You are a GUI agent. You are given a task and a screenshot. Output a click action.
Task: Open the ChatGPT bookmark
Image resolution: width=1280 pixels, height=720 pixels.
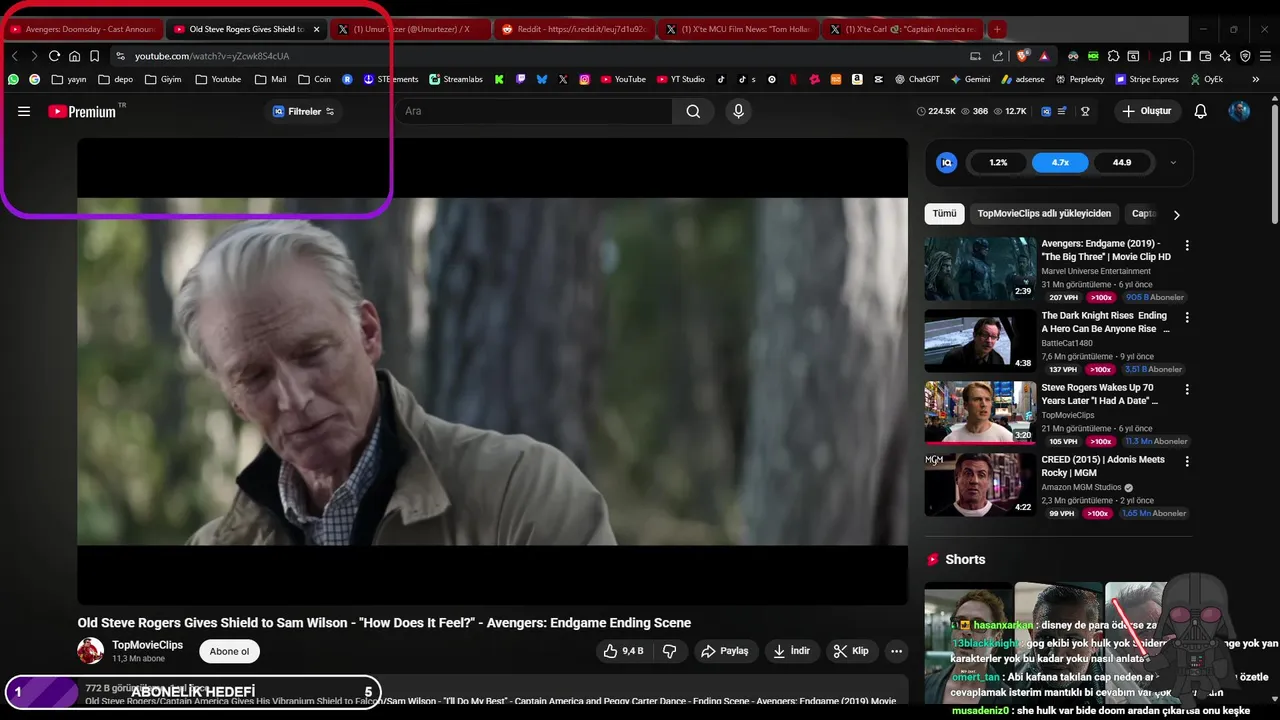pyautogui.click(x=916, y=79)
